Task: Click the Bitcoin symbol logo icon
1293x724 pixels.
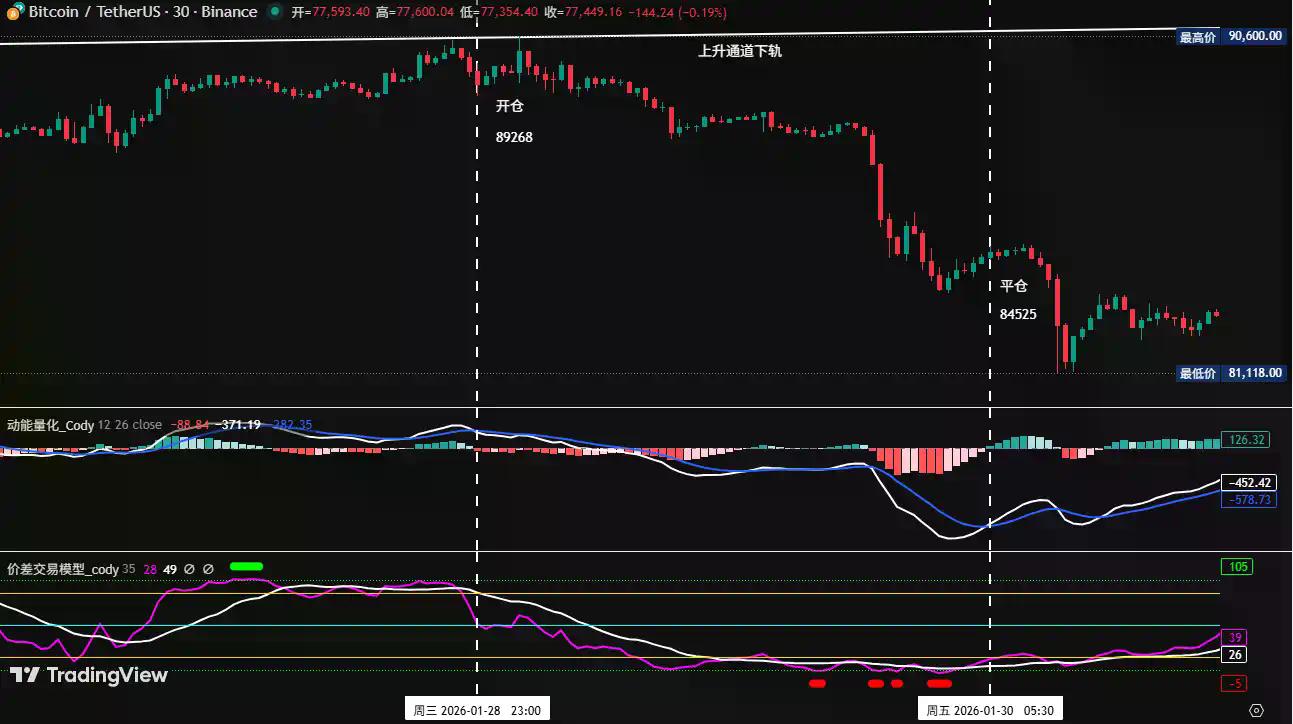Action: [x=14, y=13]
